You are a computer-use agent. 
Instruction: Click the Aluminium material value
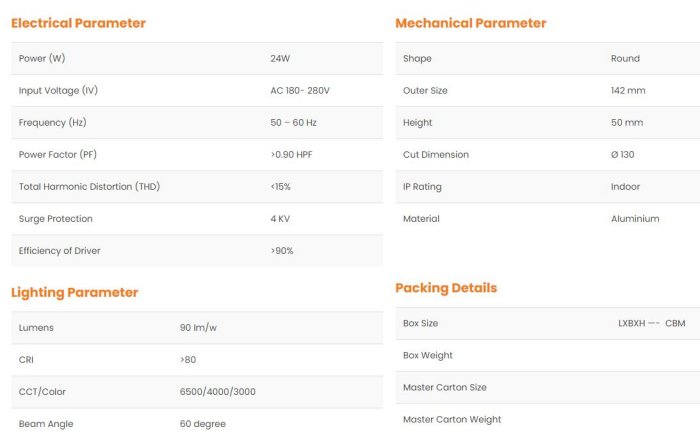pos(635,219)
